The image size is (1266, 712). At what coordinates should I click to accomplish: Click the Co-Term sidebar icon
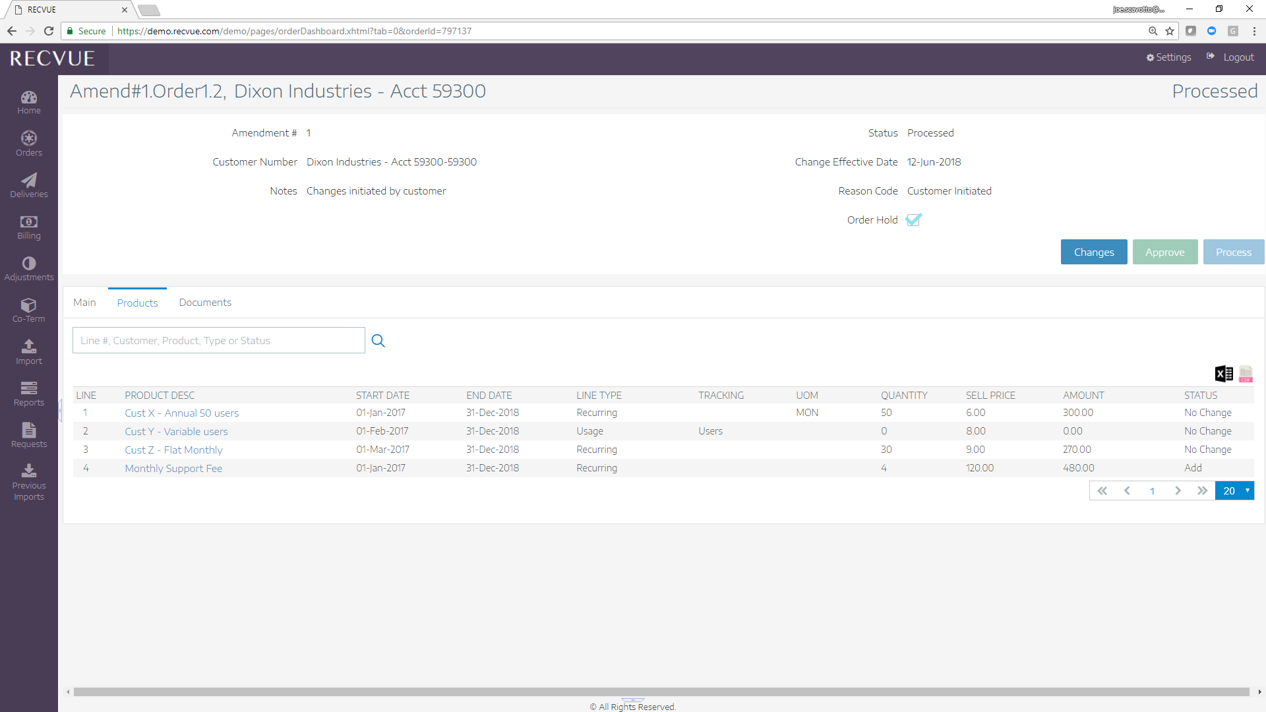pyautogui.click(x=28, y=311)
